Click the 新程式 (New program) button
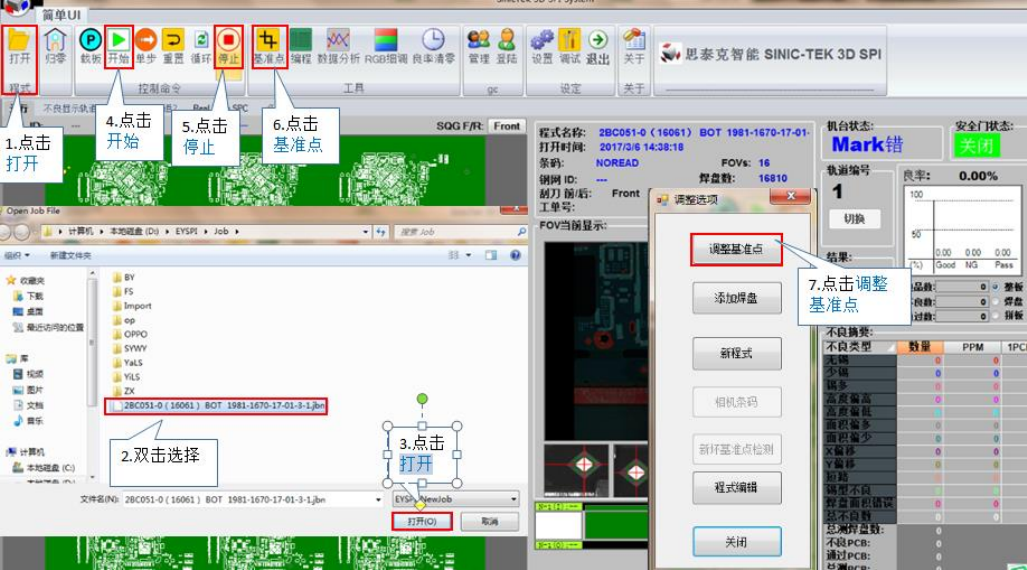 tap(736, 353)
